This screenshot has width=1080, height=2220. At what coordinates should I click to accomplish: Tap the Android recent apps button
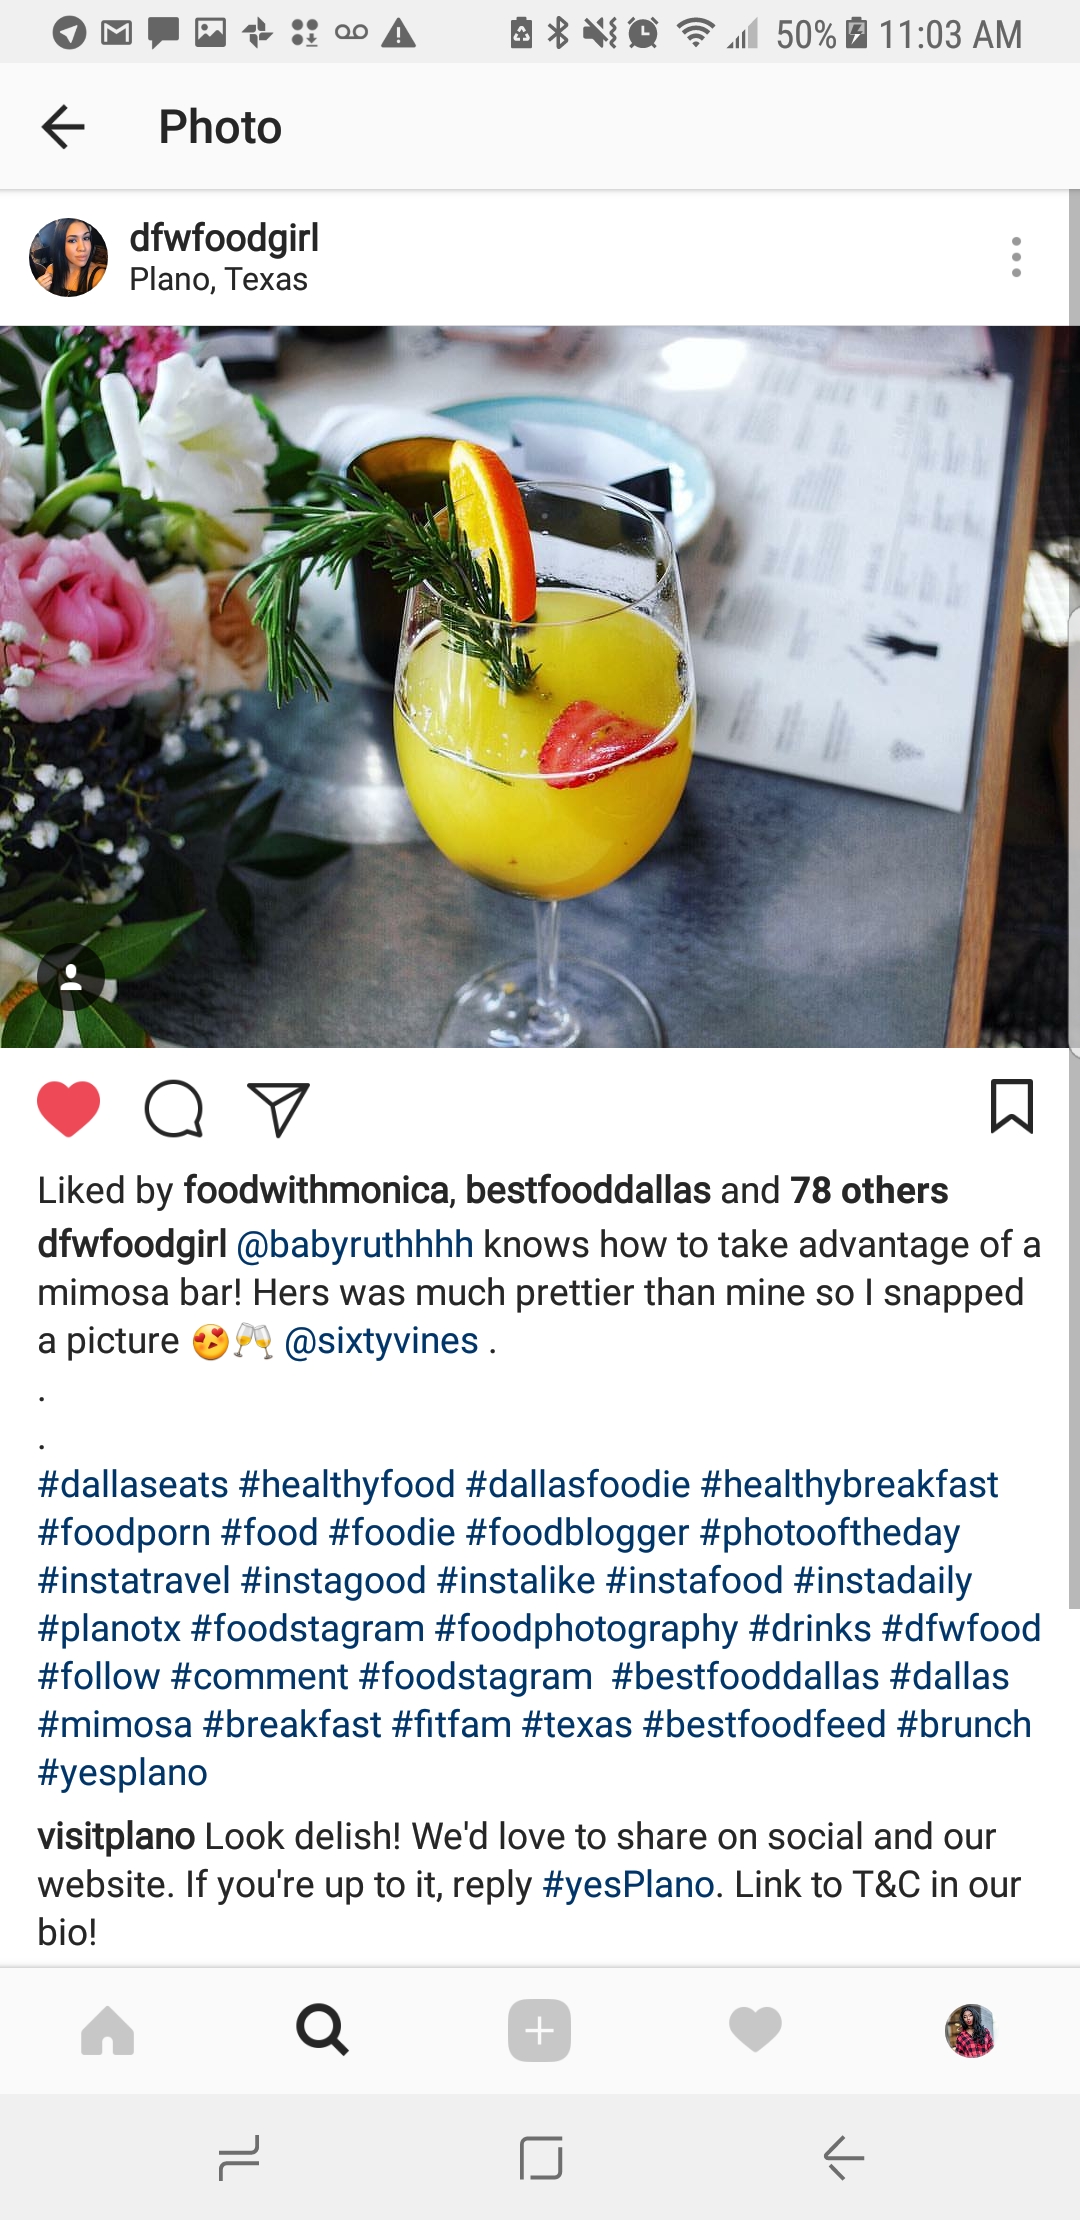pos(239,2158)
